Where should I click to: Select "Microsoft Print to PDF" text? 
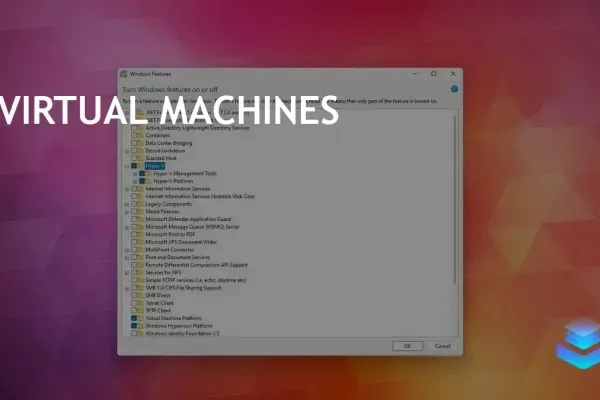coord(170,234)
